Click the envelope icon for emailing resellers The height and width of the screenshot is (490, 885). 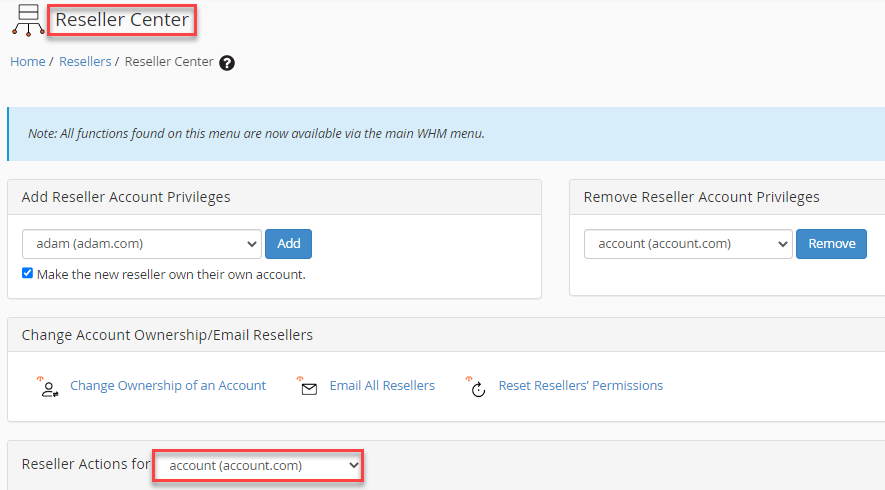309,387
